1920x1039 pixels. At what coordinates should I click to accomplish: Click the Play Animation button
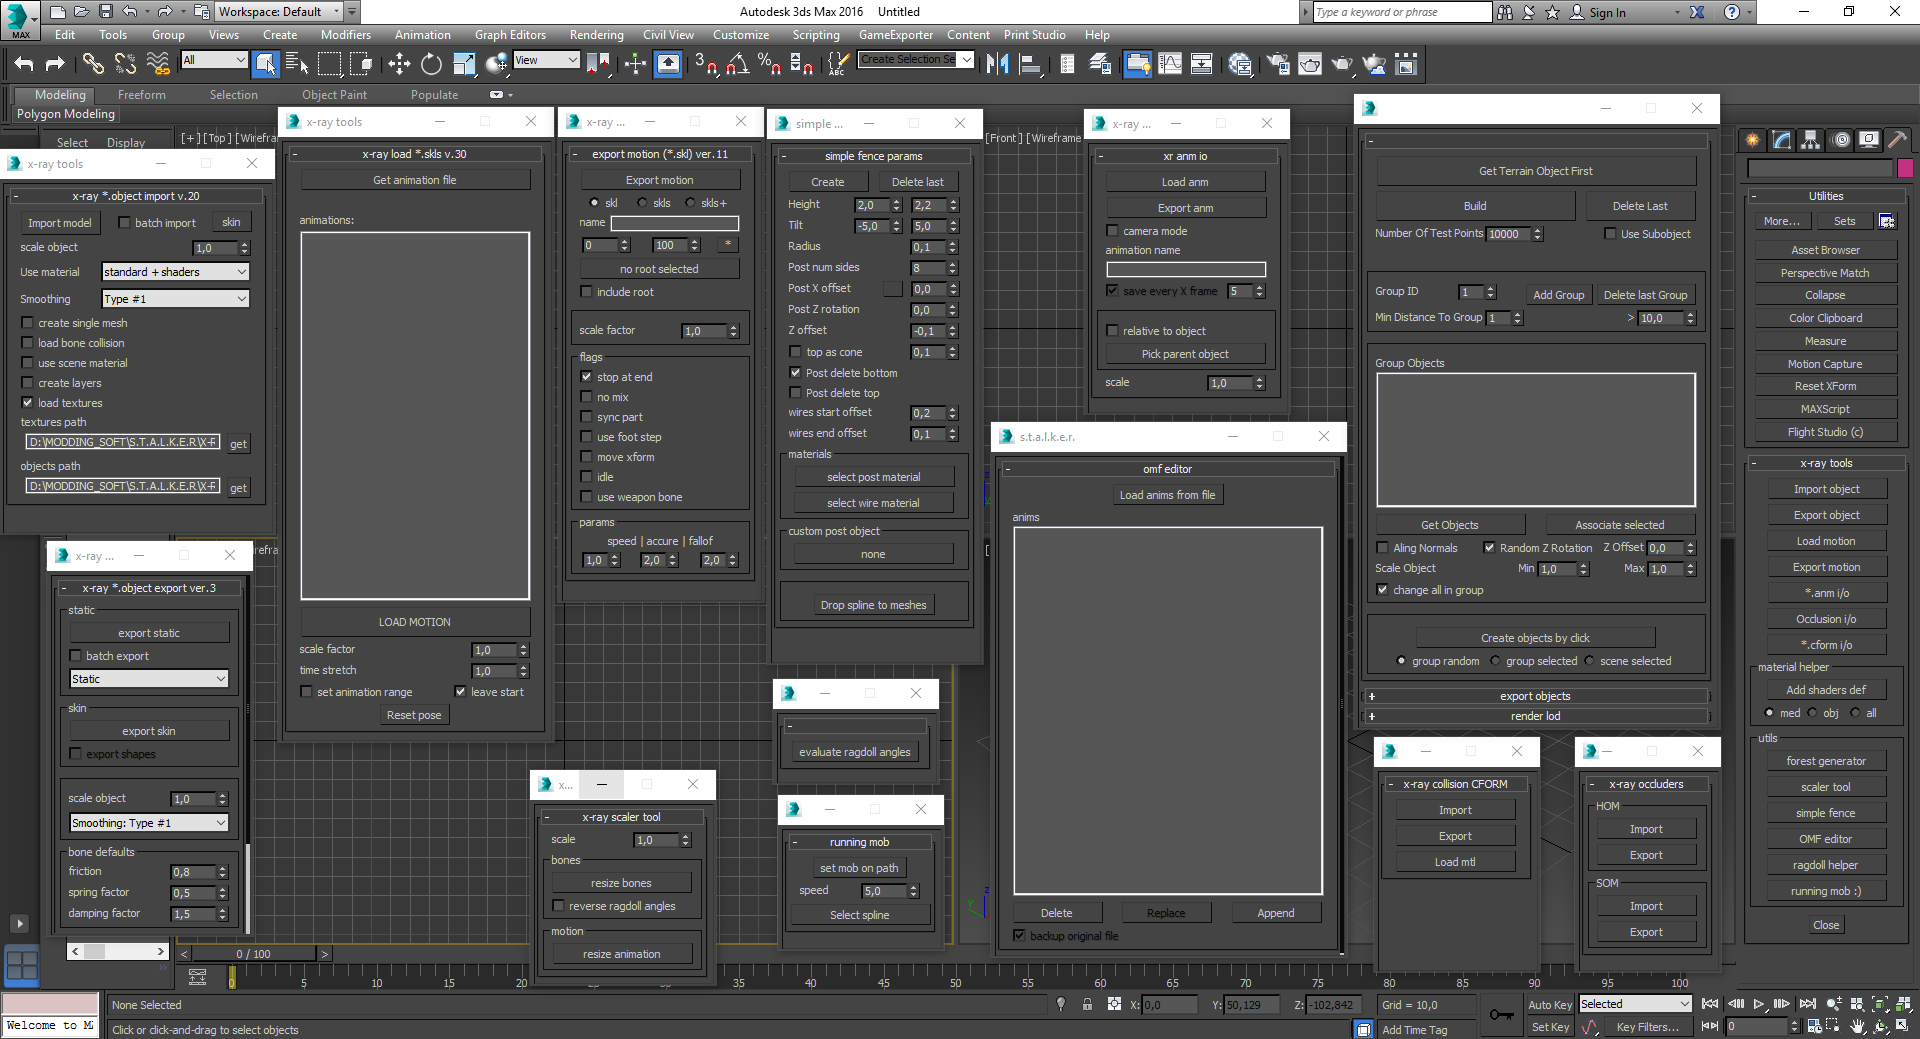point(1759,1004)
